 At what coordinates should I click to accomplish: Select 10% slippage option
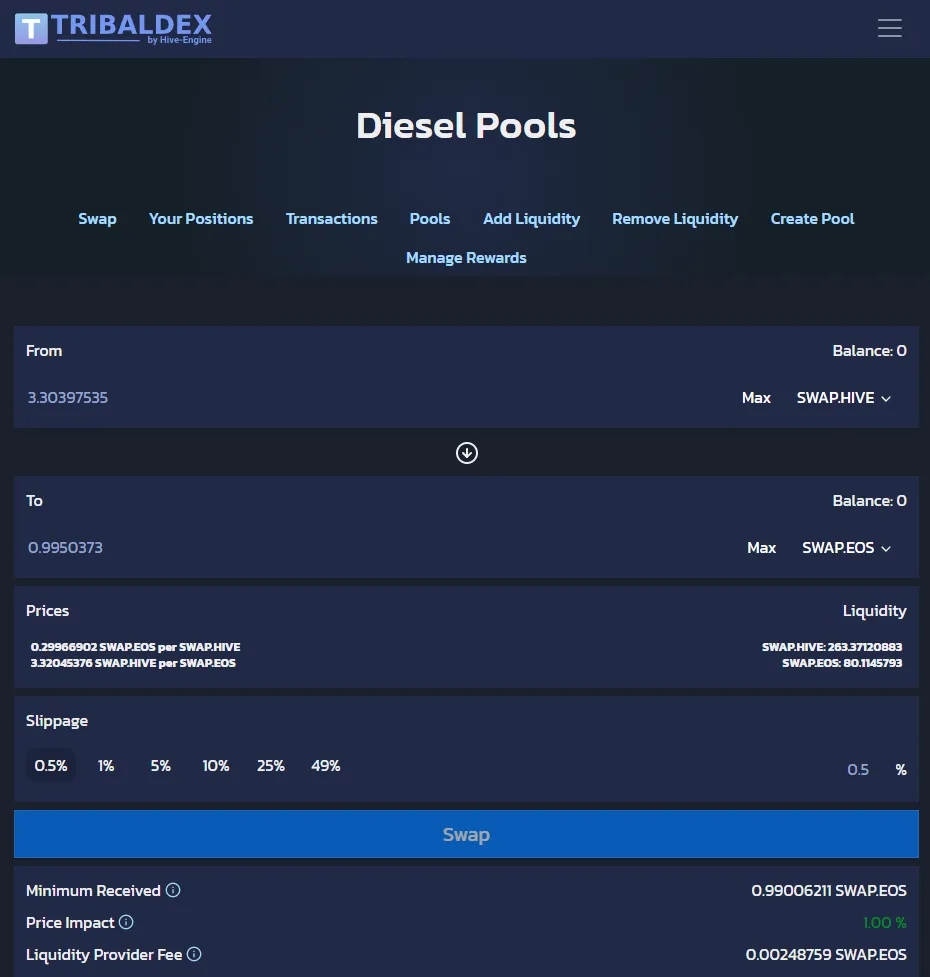tap(216, 766)
